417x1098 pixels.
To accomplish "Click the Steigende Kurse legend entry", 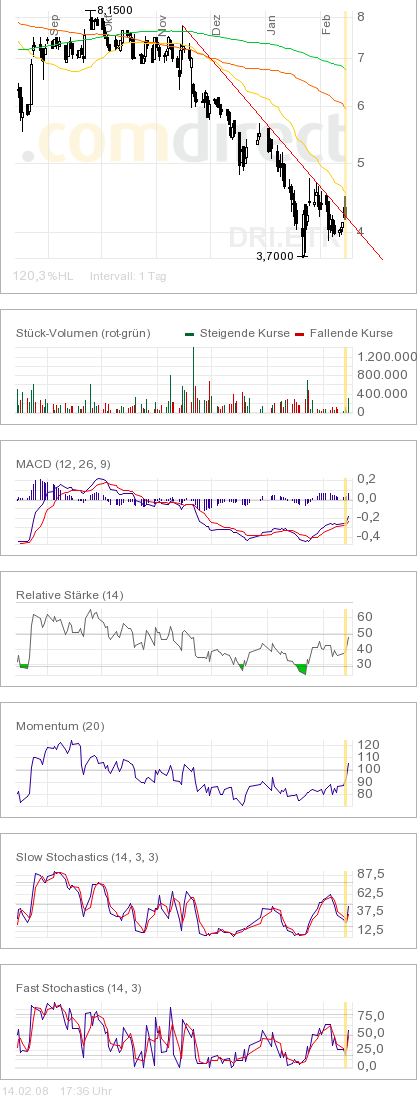I will point(245,333).
